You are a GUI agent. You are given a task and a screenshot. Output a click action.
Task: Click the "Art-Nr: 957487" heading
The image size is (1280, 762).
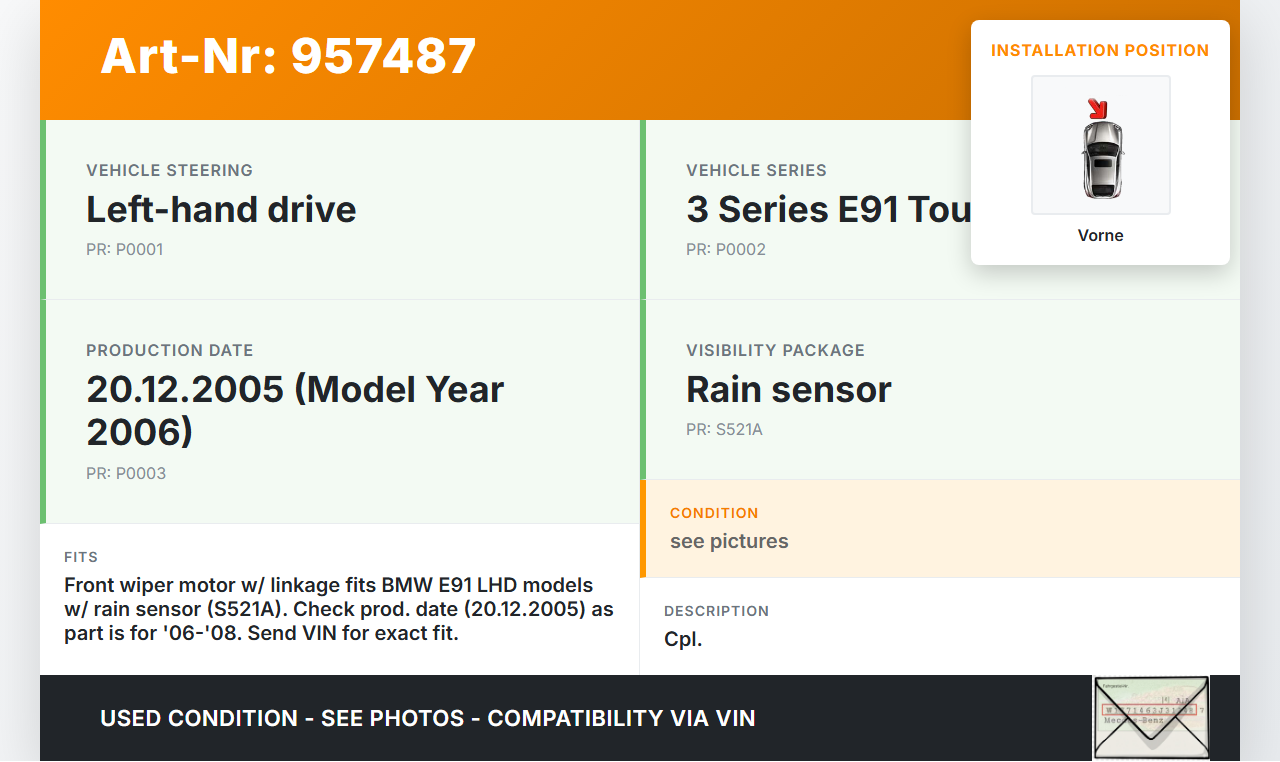pyautogui.click(x=288, y=56)
